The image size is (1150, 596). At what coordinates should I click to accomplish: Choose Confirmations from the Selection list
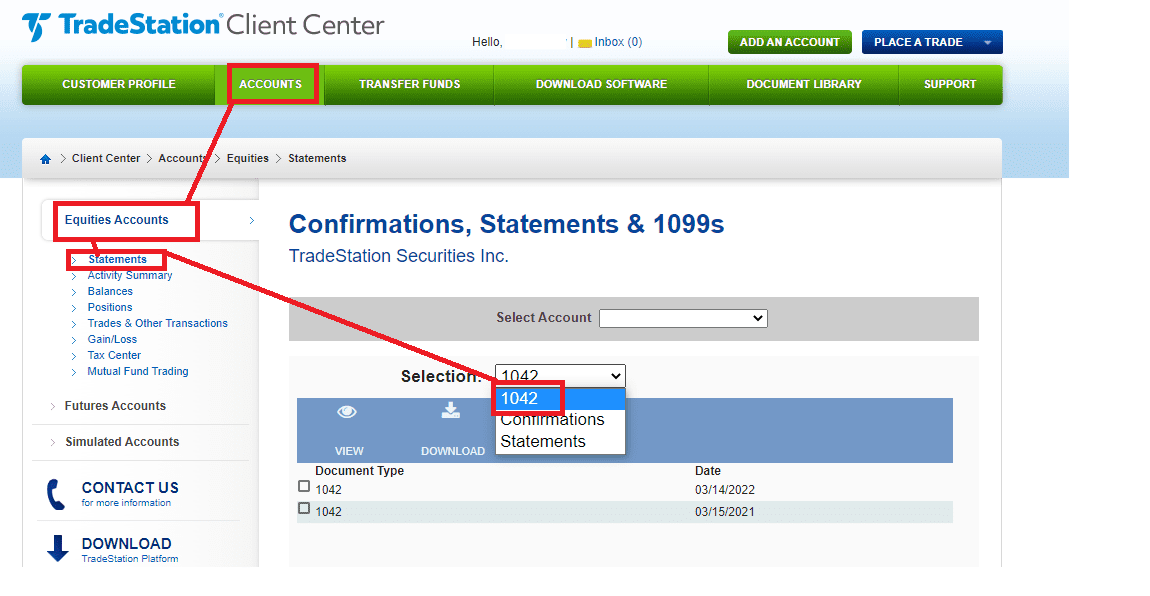[x=552, y=420]
